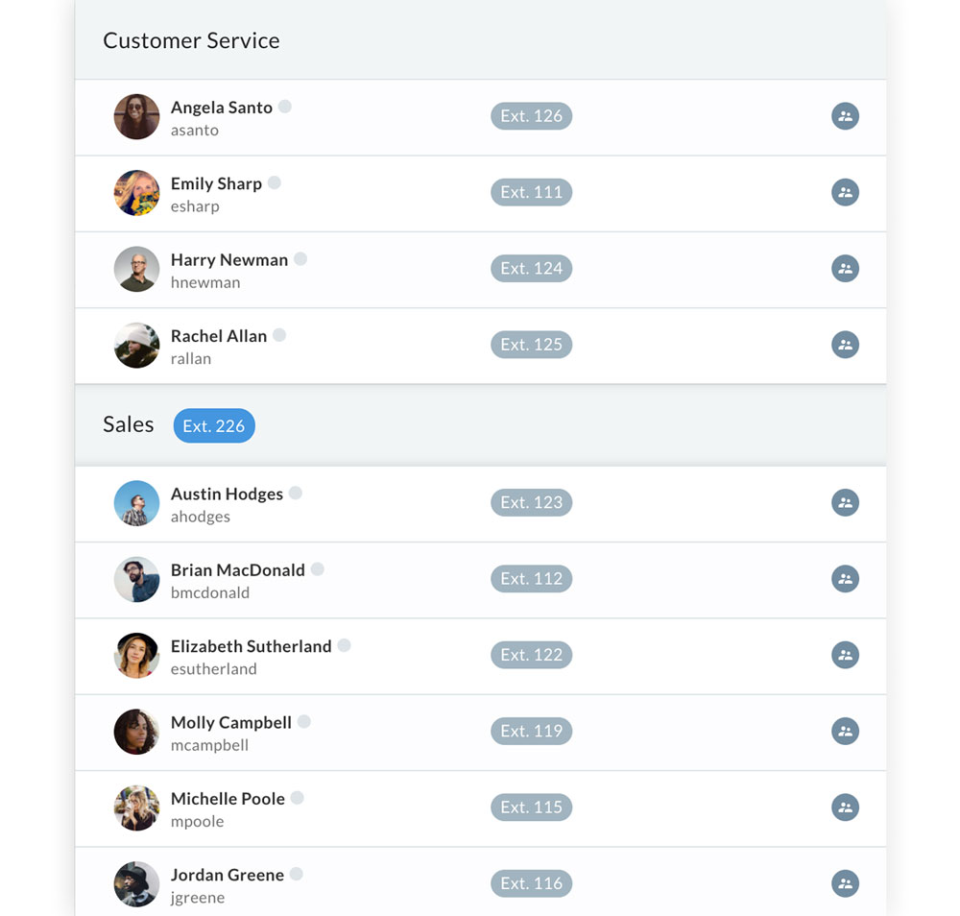The height and width of the screenshot is (916, 960).
Task: Click the contact icon in Michelle Poole's row
Action: click(x=845, y=807)
